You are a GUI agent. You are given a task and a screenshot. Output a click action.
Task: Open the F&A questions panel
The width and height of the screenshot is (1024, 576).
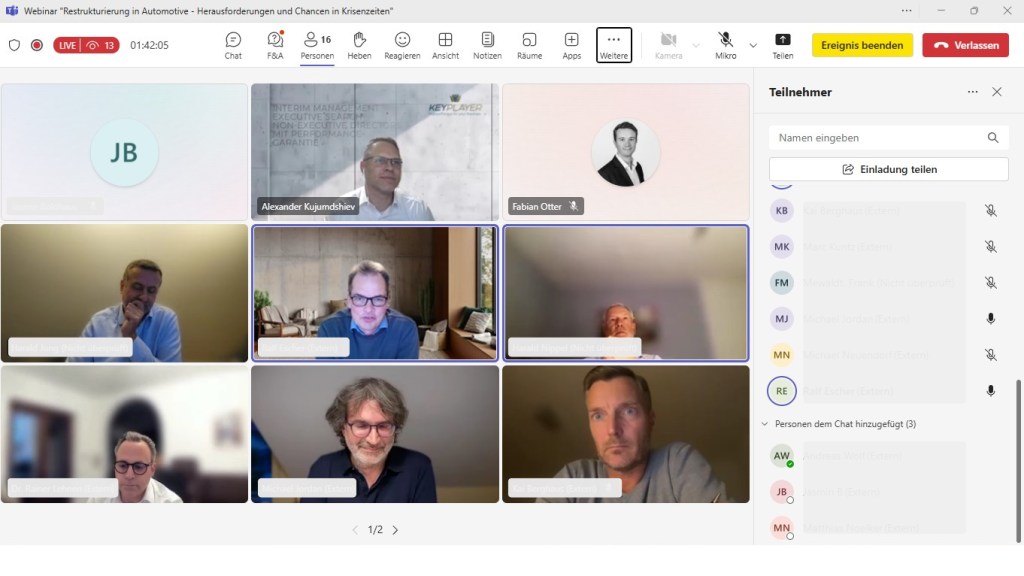tap(275, 45)
